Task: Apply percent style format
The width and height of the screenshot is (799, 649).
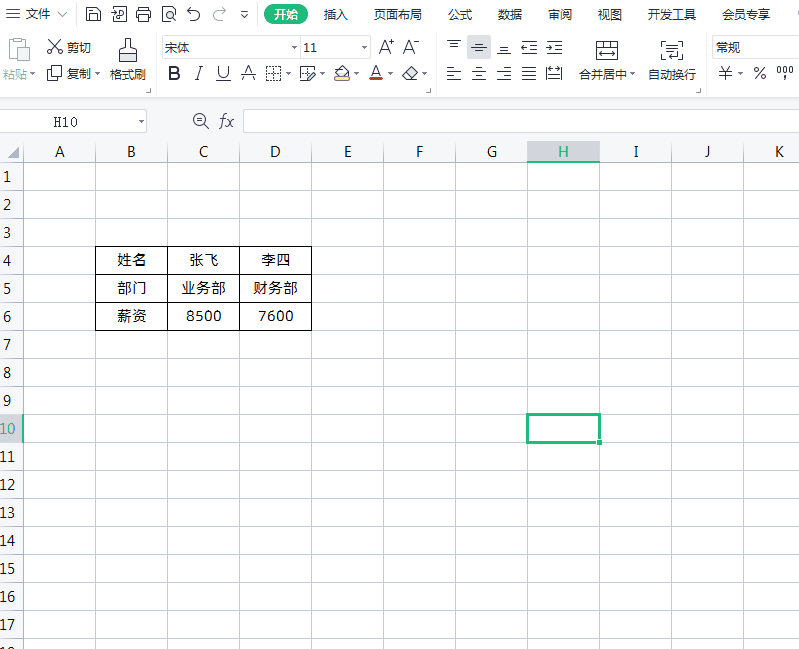Action: 760,73
